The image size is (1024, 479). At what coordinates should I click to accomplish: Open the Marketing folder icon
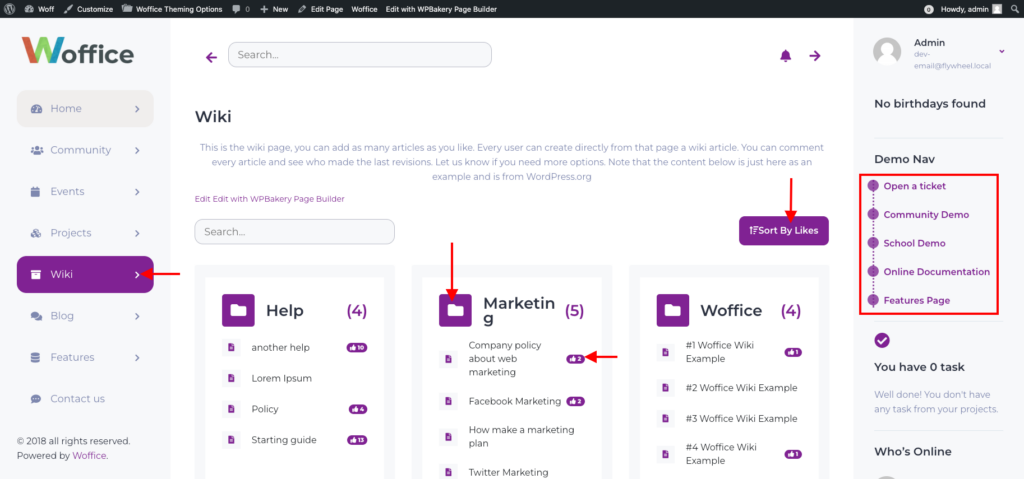pos(455,310)
